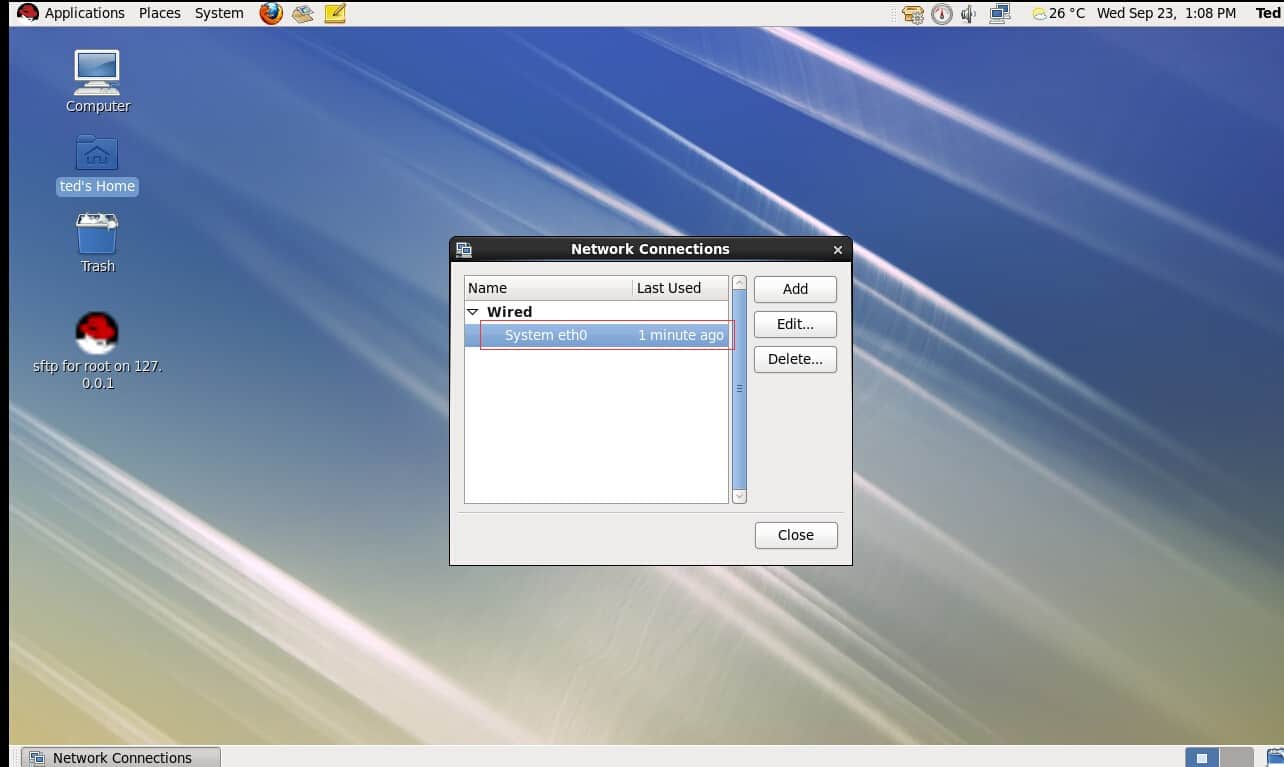Launch the Firefox browser from the panel
This screenshot has height=767, width=1284.
click(x=270, y=13)
